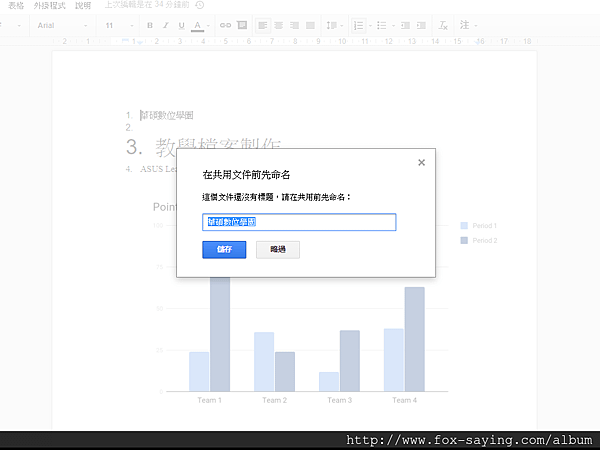
Task: Increase the indent
Action: pos(421,25)
